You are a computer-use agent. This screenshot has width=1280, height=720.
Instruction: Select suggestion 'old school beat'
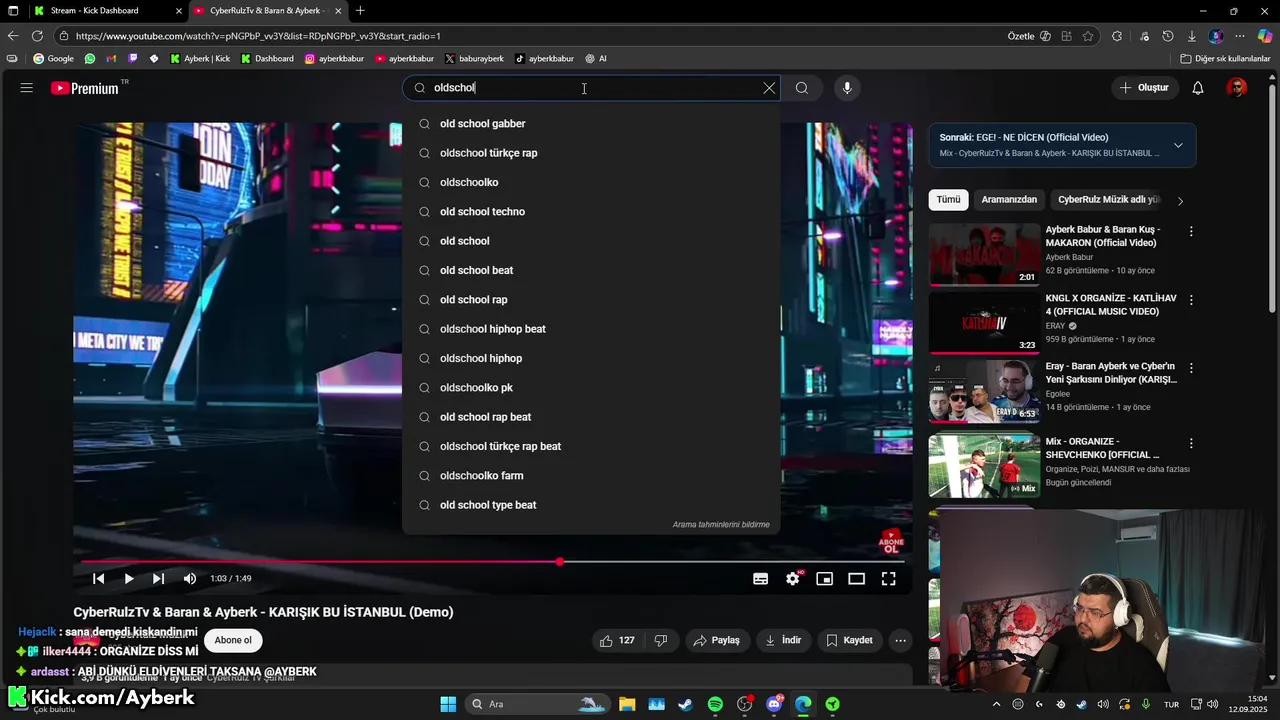591,270
